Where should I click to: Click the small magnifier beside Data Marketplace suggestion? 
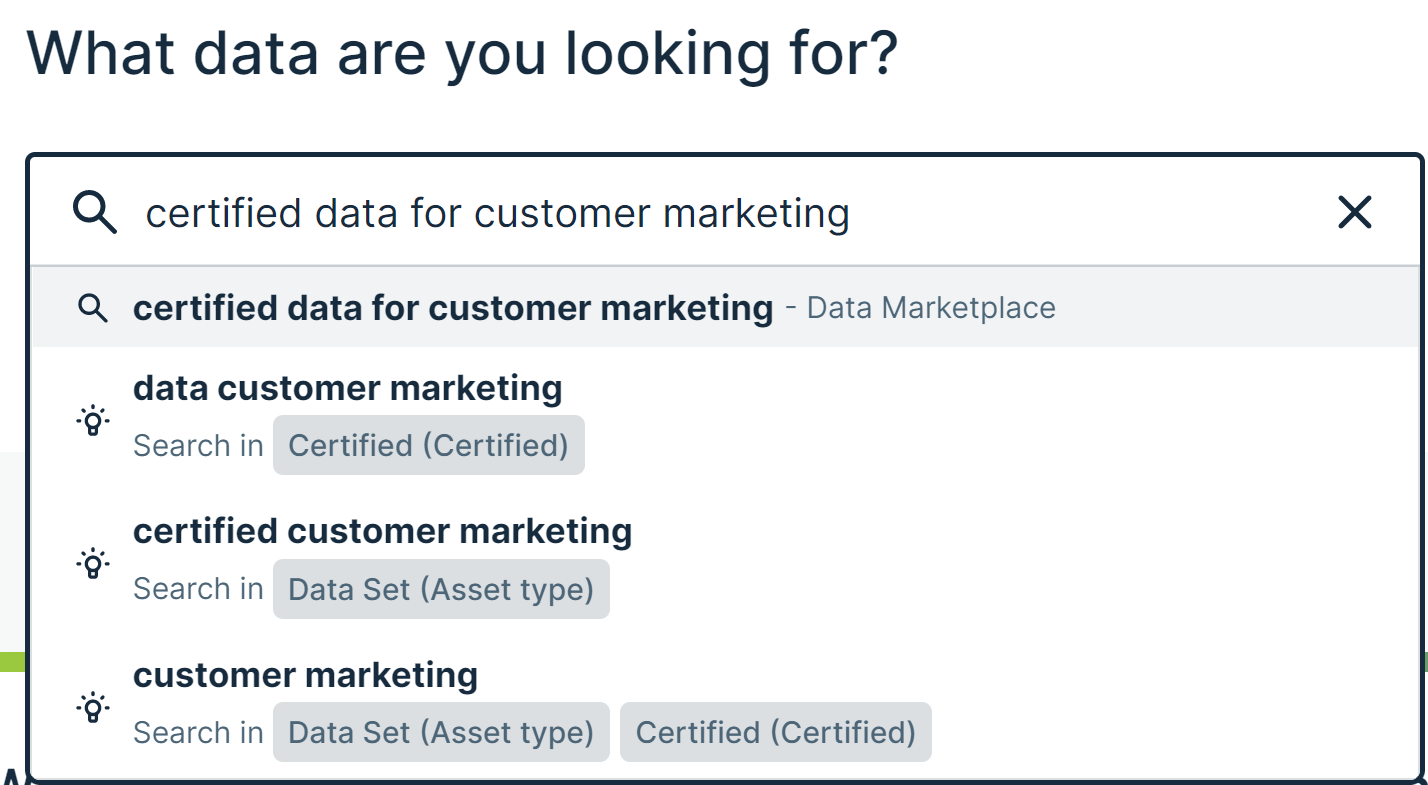pos(93,308)
